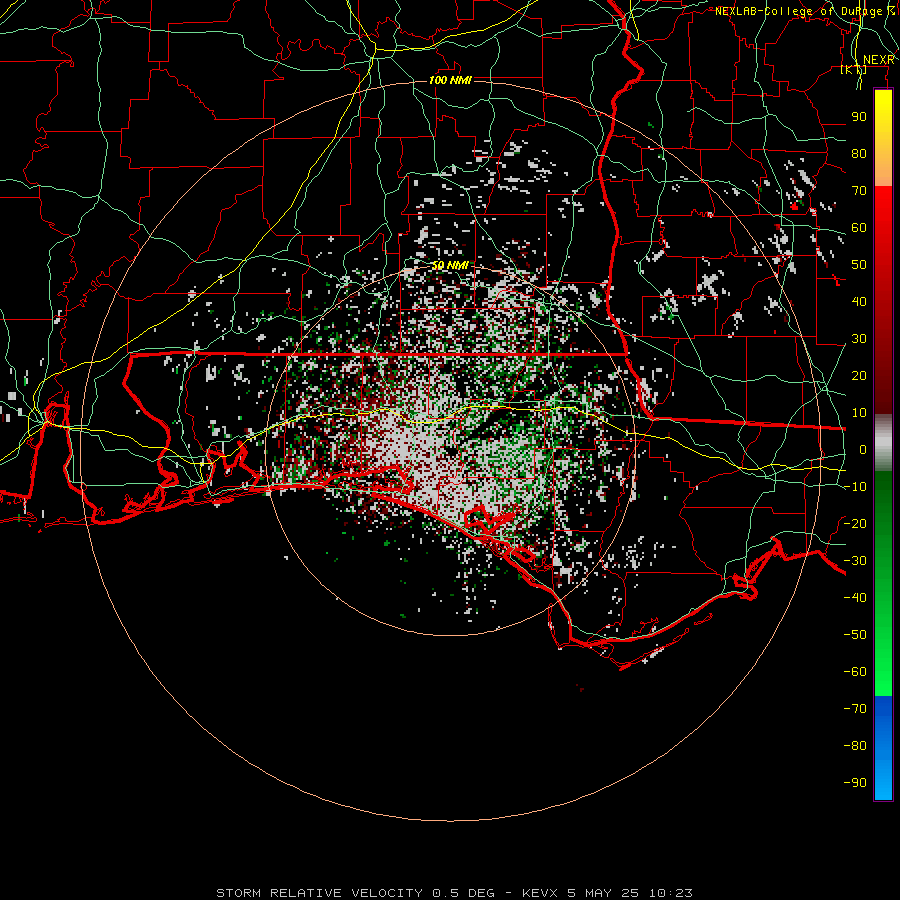The image size is (900, 900).
Task: Click the 80 value on velocity scale
Action: pos(859,153)
